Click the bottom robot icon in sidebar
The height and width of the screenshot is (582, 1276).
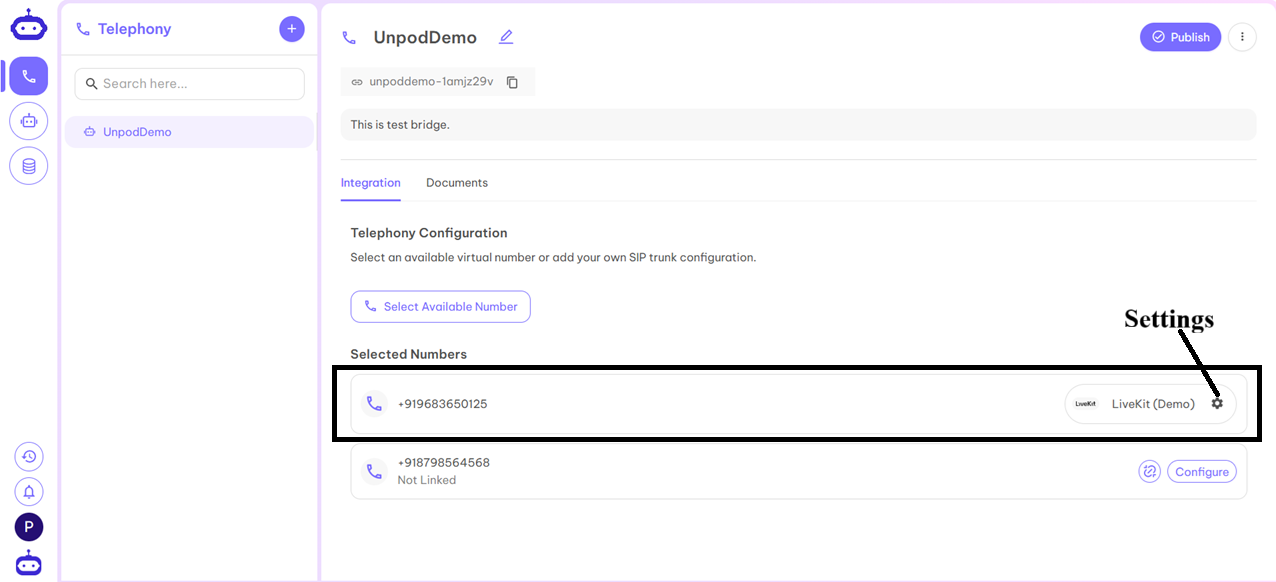[28, 562]
